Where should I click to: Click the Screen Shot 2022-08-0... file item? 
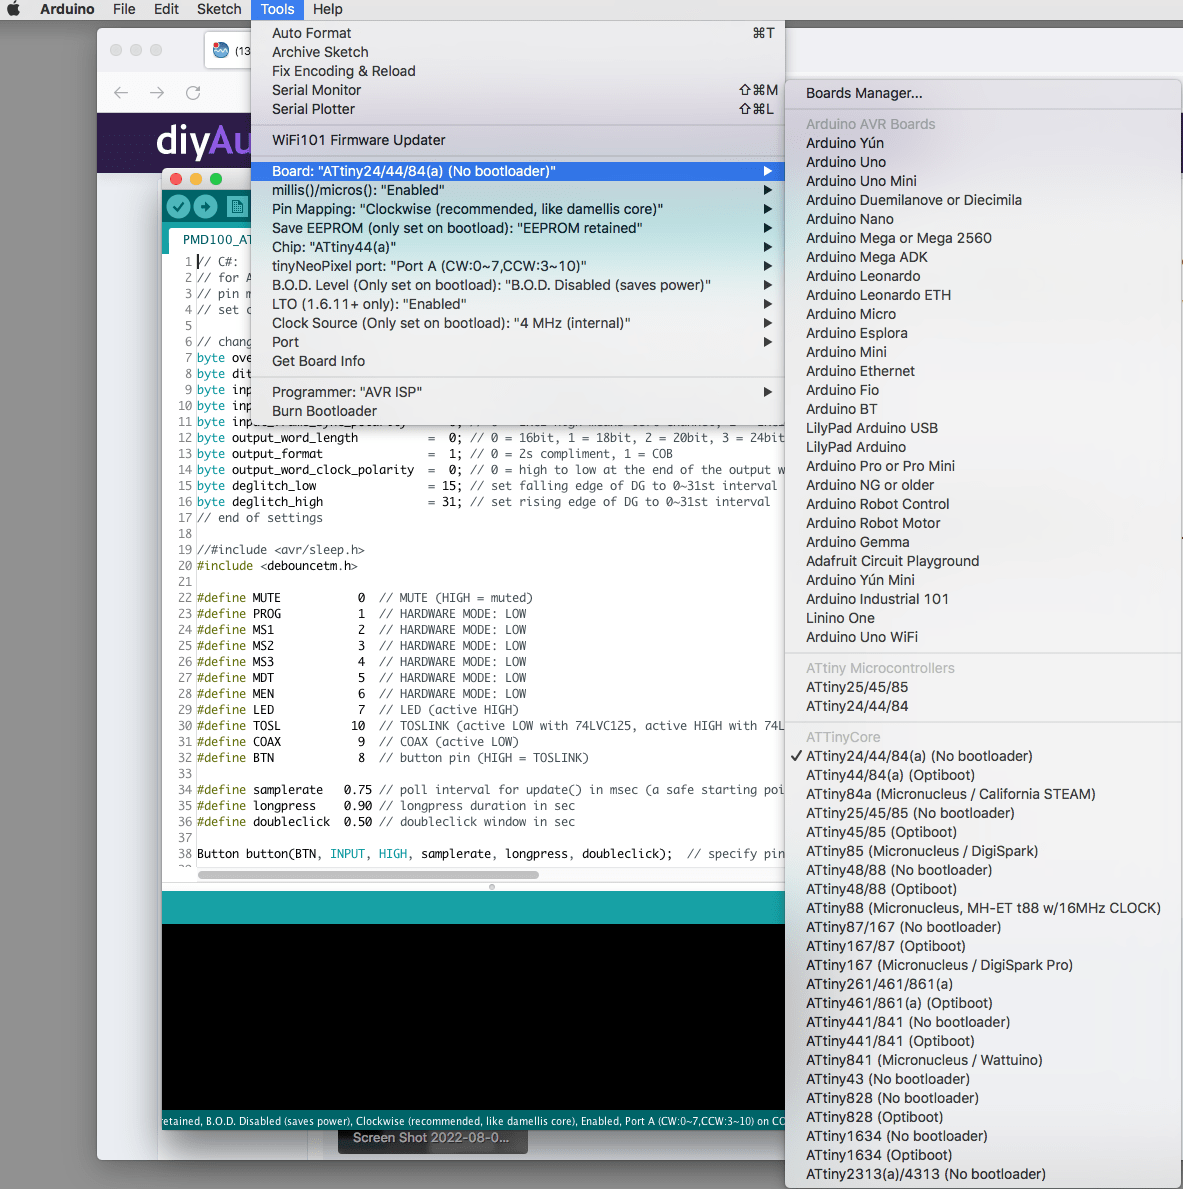pyautogui.click(x=432, y=1138)
